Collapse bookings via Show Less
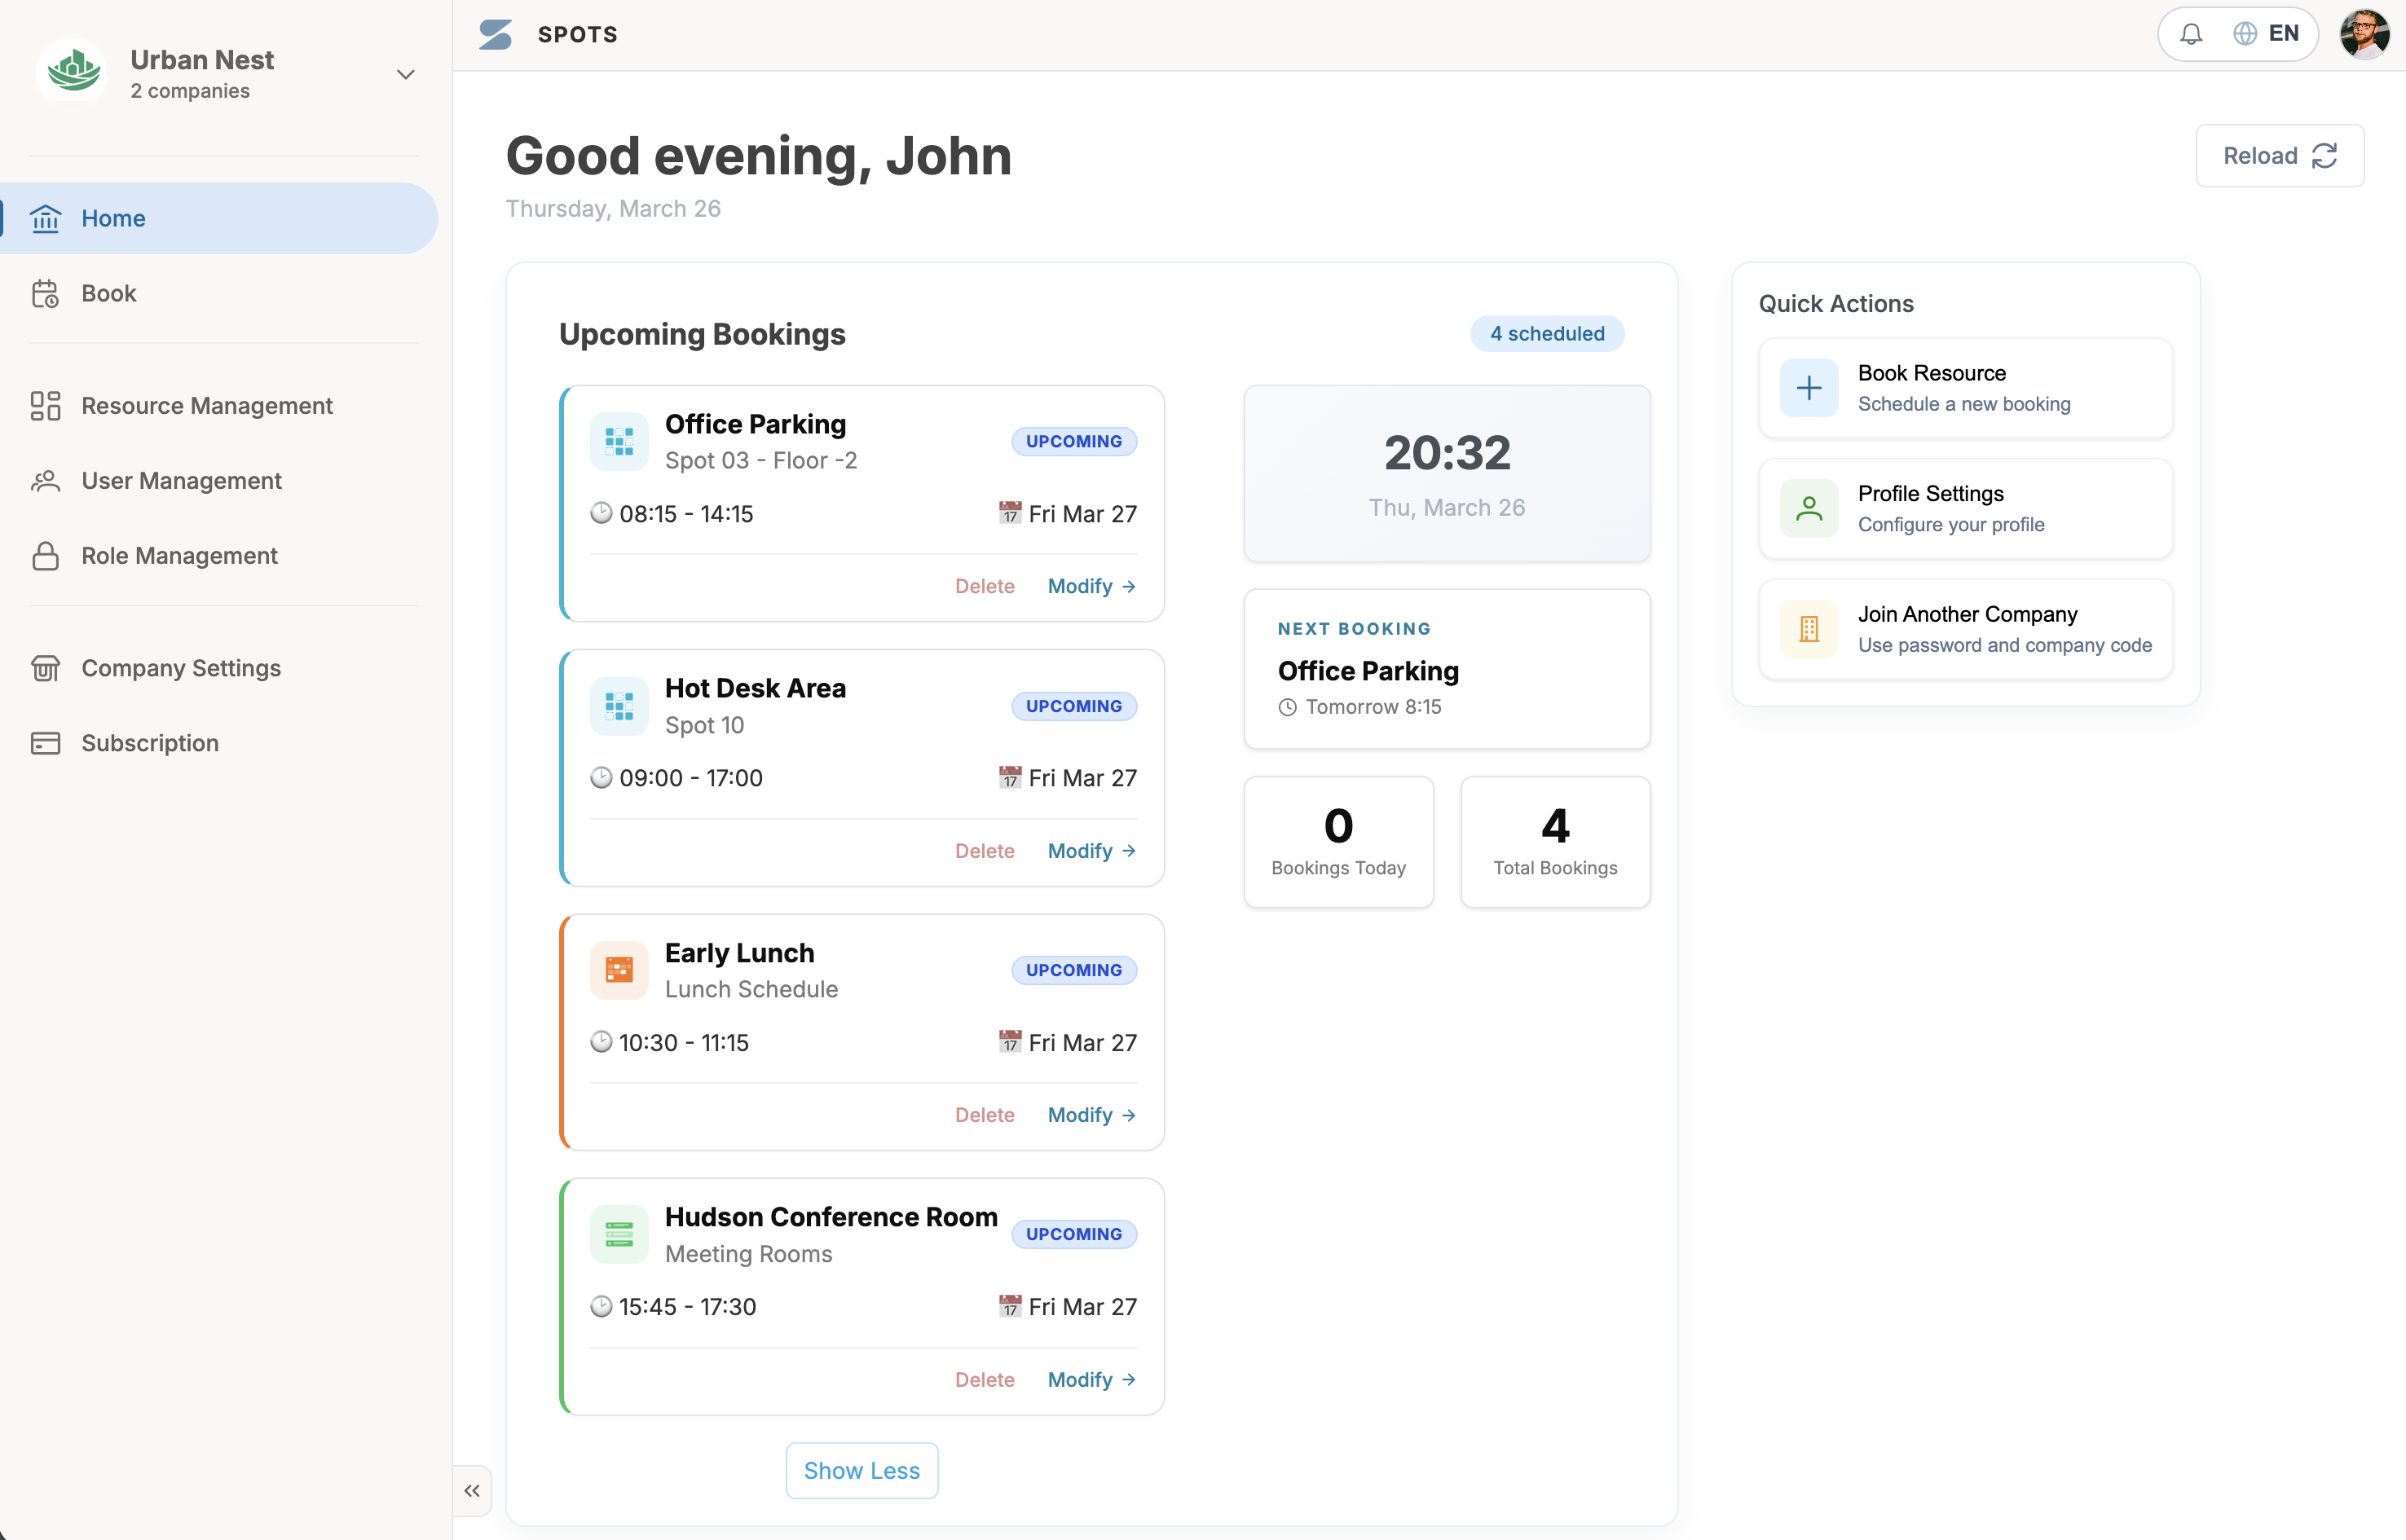 861,1470
